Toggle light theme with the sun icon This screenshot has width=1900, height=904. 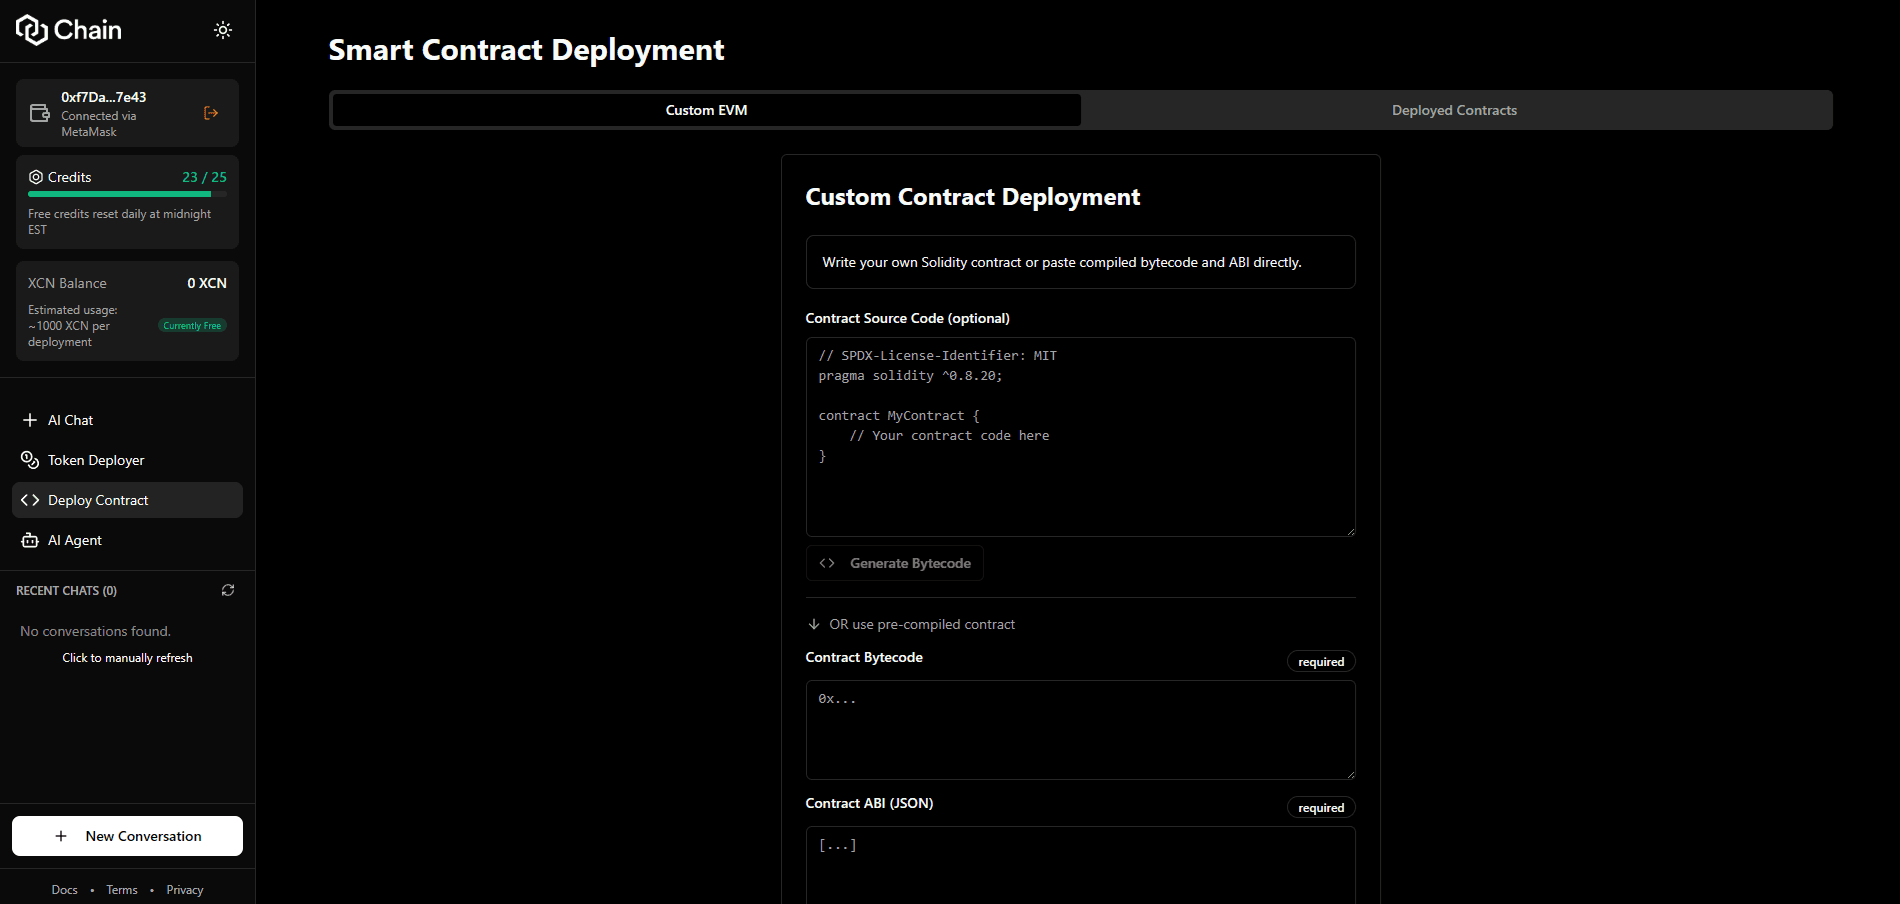[x=222, y=29]
